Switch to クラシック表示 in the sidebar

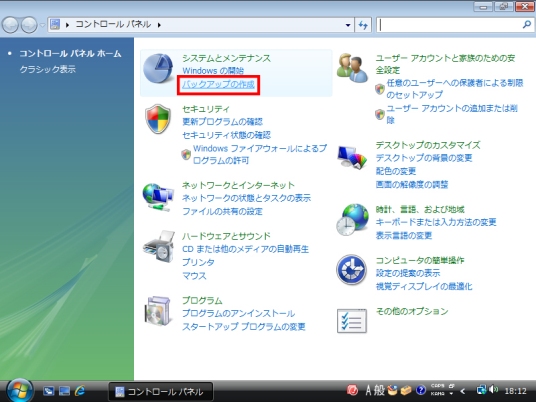tap(48, 69)
